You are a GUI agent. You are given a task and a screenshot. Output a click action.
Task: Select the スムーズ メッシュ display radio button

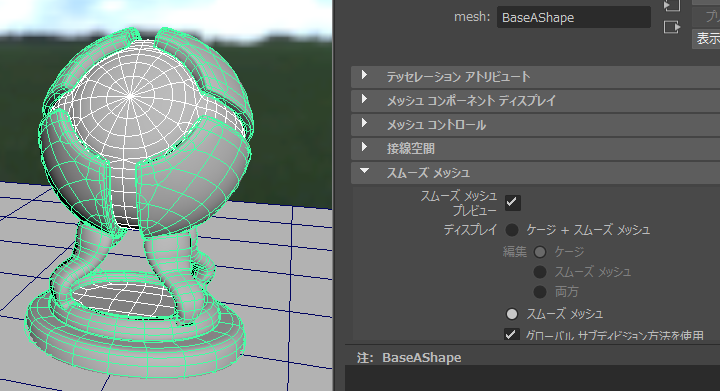click(x=512, y=314)
